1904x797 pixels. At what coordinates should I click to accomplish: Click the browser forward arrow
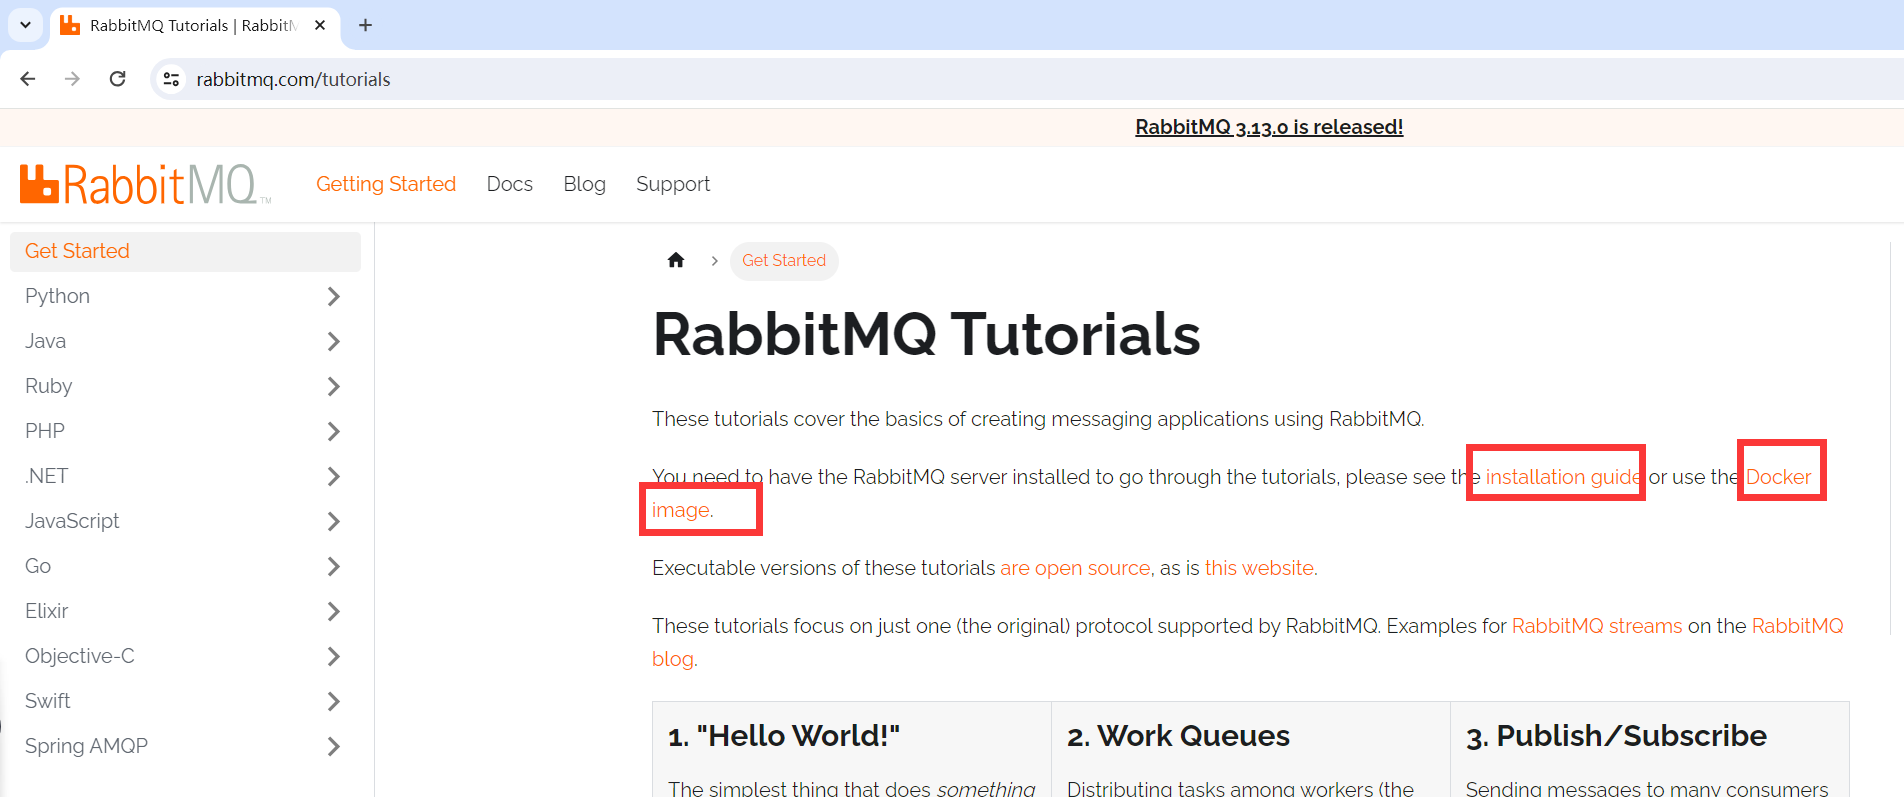(x=72, y=79)
